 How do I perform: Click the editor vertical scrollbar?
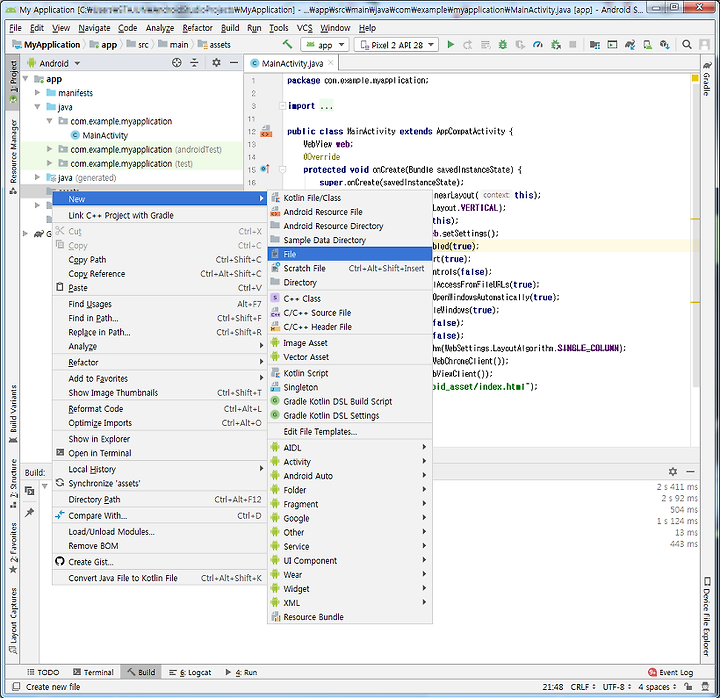pyautogui.click(x=696, y=236)
